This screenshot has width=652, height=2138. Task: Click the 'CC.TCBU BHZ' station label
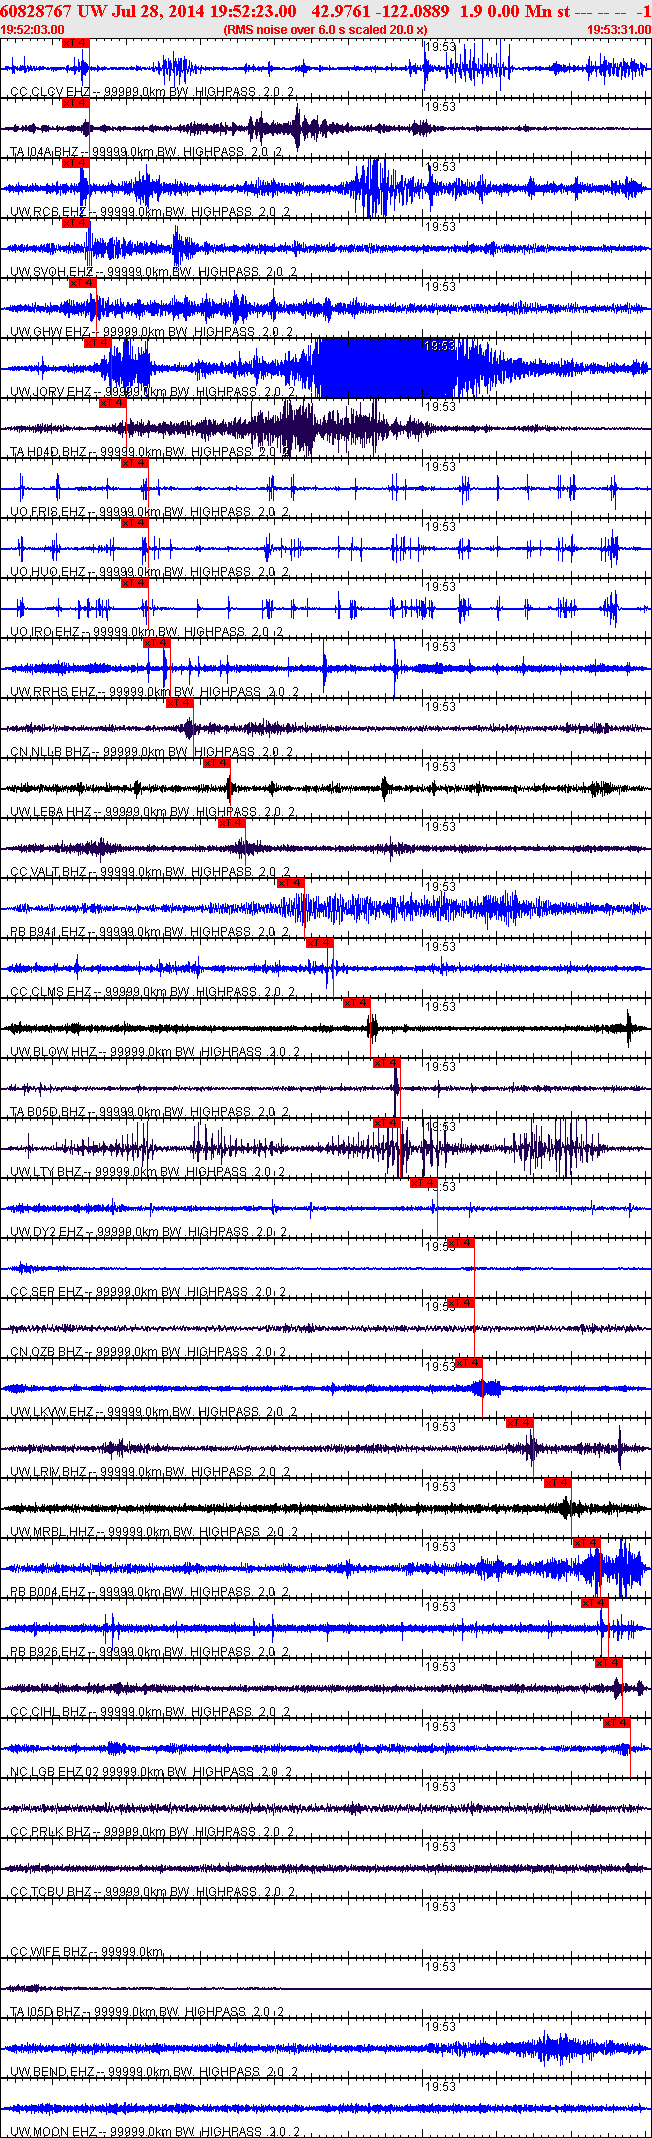coord(50,1892)
